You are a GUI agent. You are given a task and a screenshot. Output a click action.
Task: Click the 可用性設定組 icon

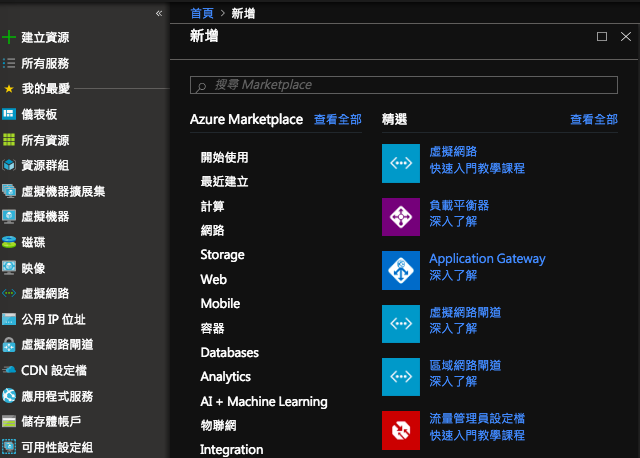pos(9,447)
